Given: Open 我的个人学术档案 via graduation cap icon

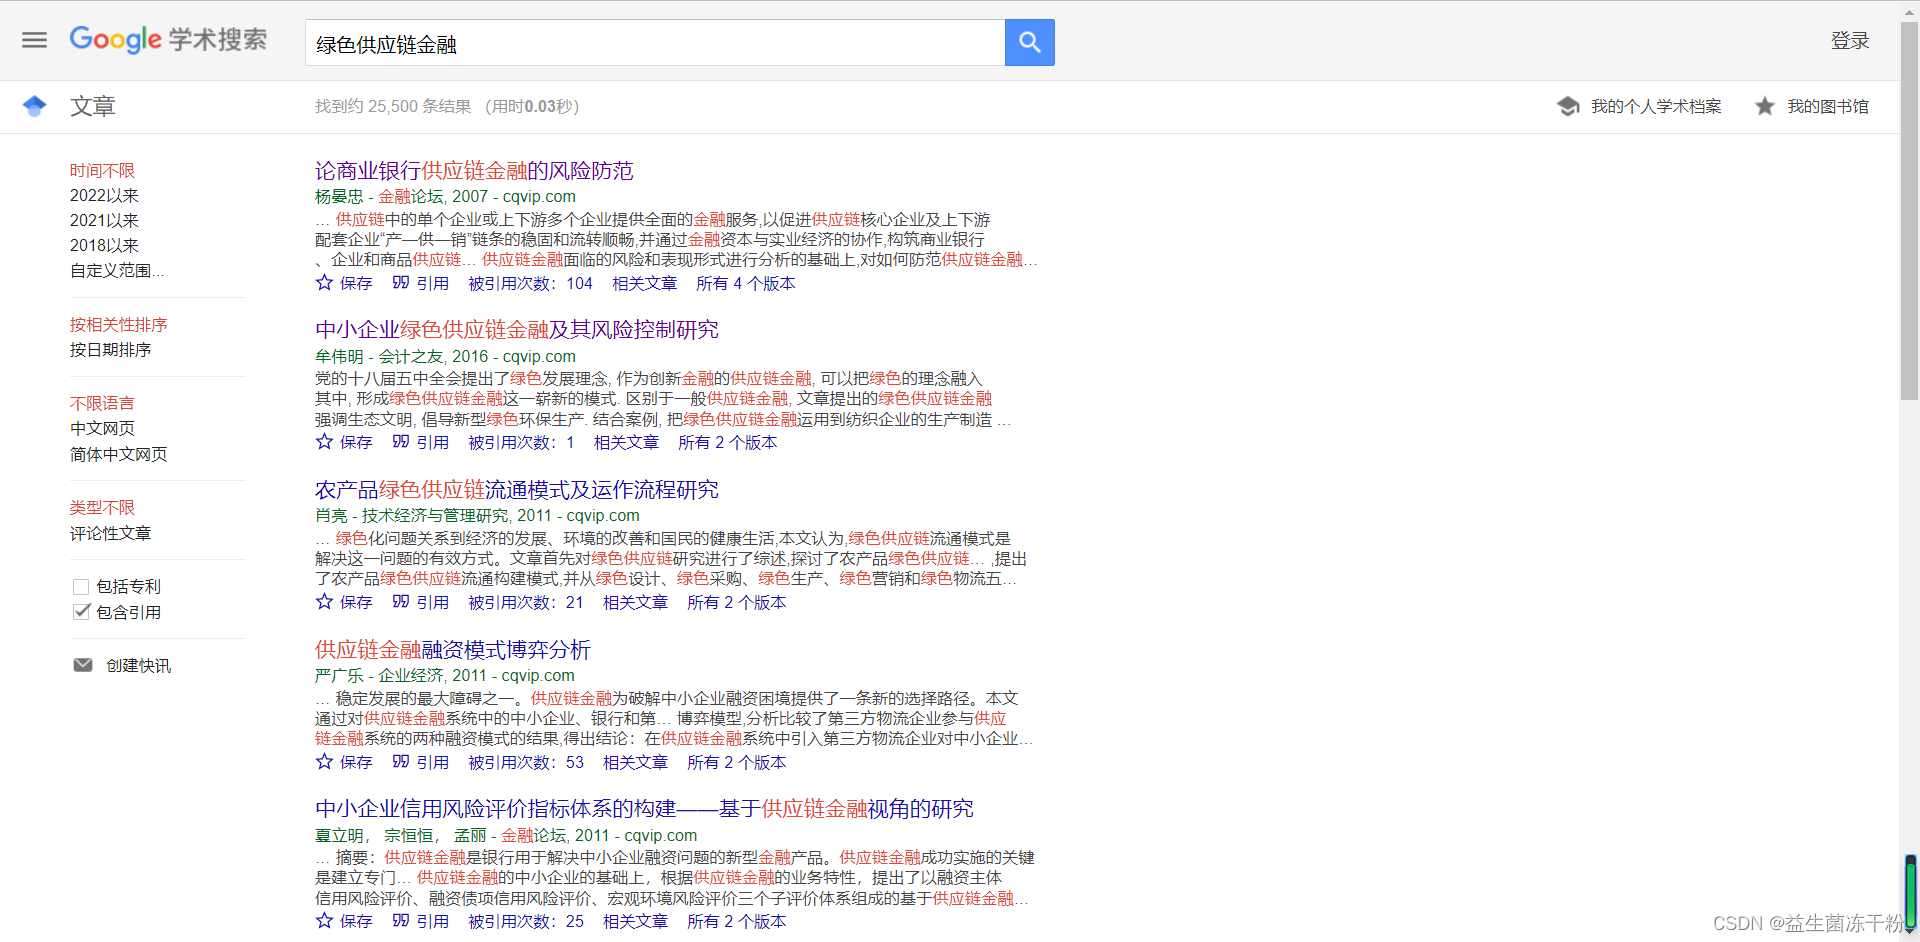Looking at the screenshot, I should [x=1568, y=106].
